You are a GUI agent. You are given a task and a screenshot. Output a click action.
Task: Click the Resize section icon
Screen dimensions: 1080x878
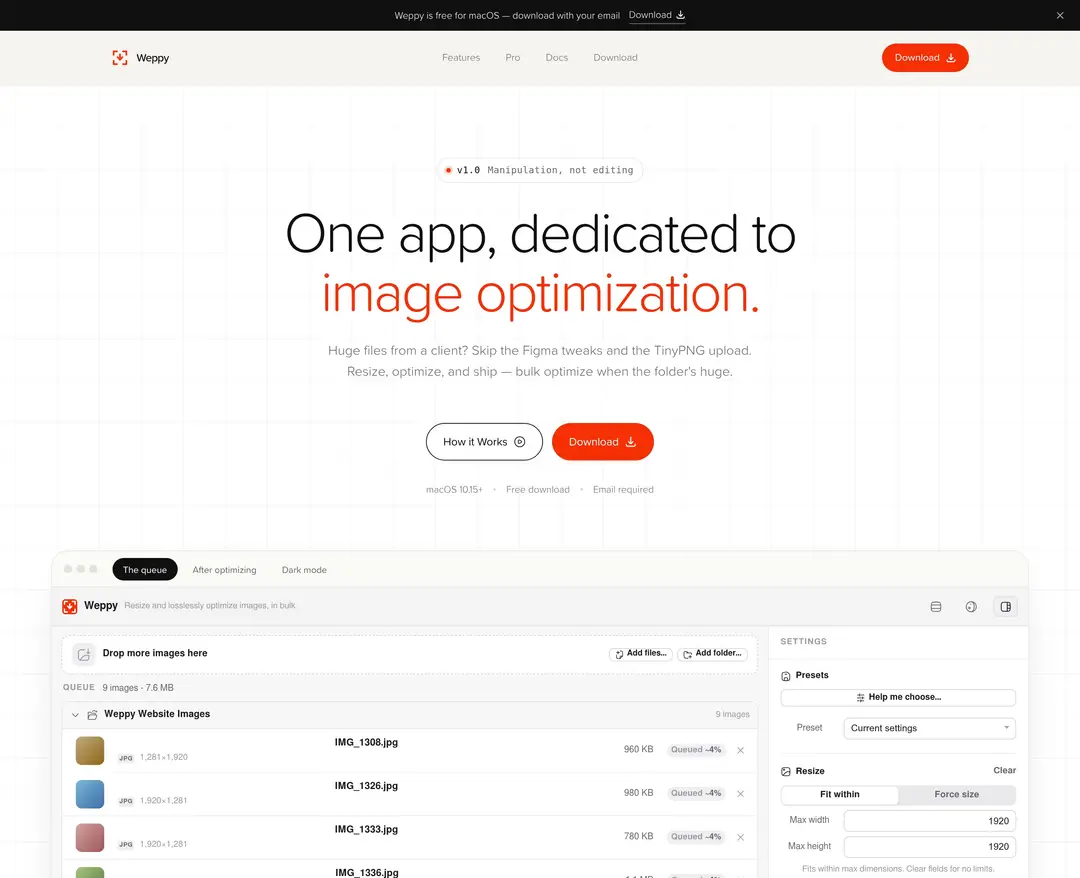(786, 772)
